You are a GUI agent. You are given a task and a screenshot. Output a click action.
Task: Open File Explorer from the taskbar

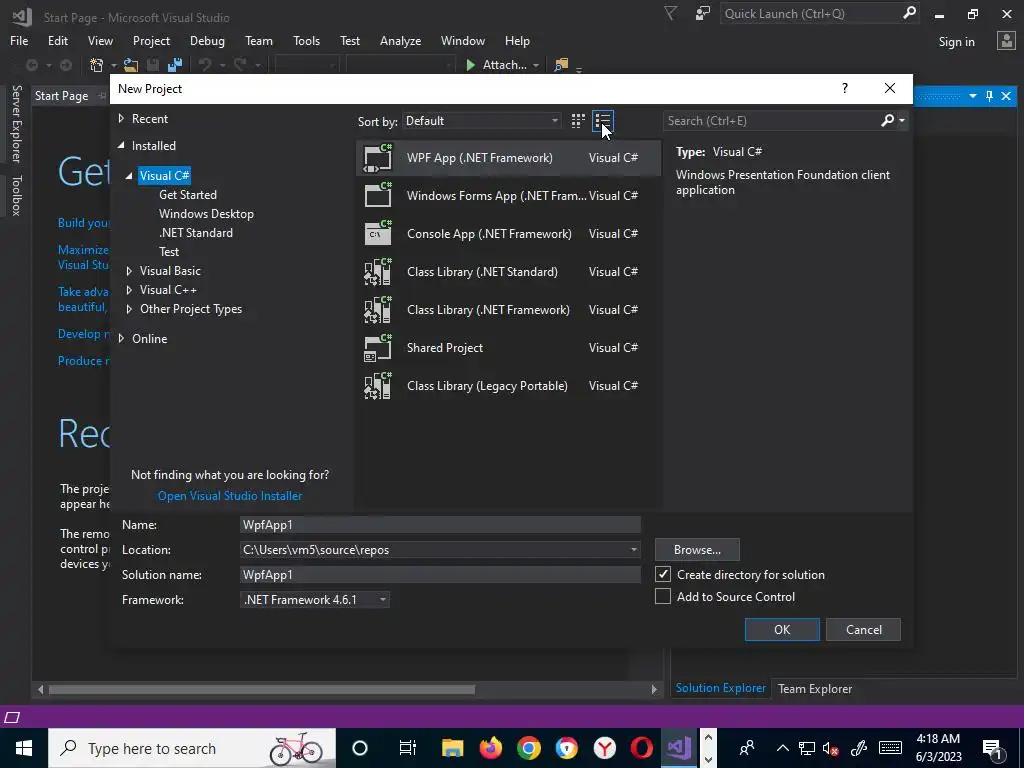point(452,748)
